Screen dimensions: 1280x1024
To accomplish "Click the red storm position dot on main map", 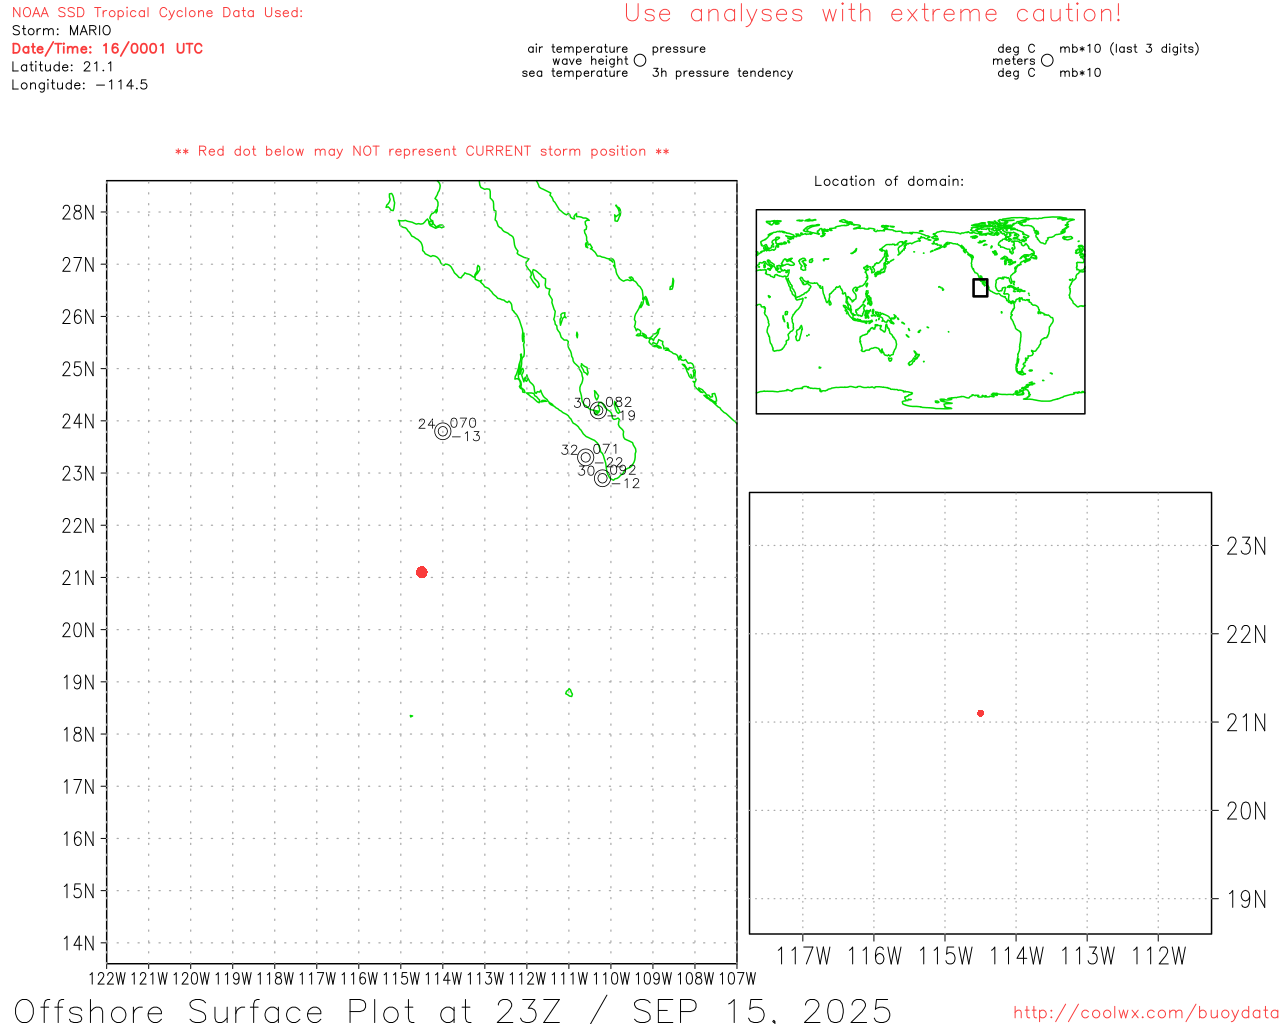I will coord(421,572).
